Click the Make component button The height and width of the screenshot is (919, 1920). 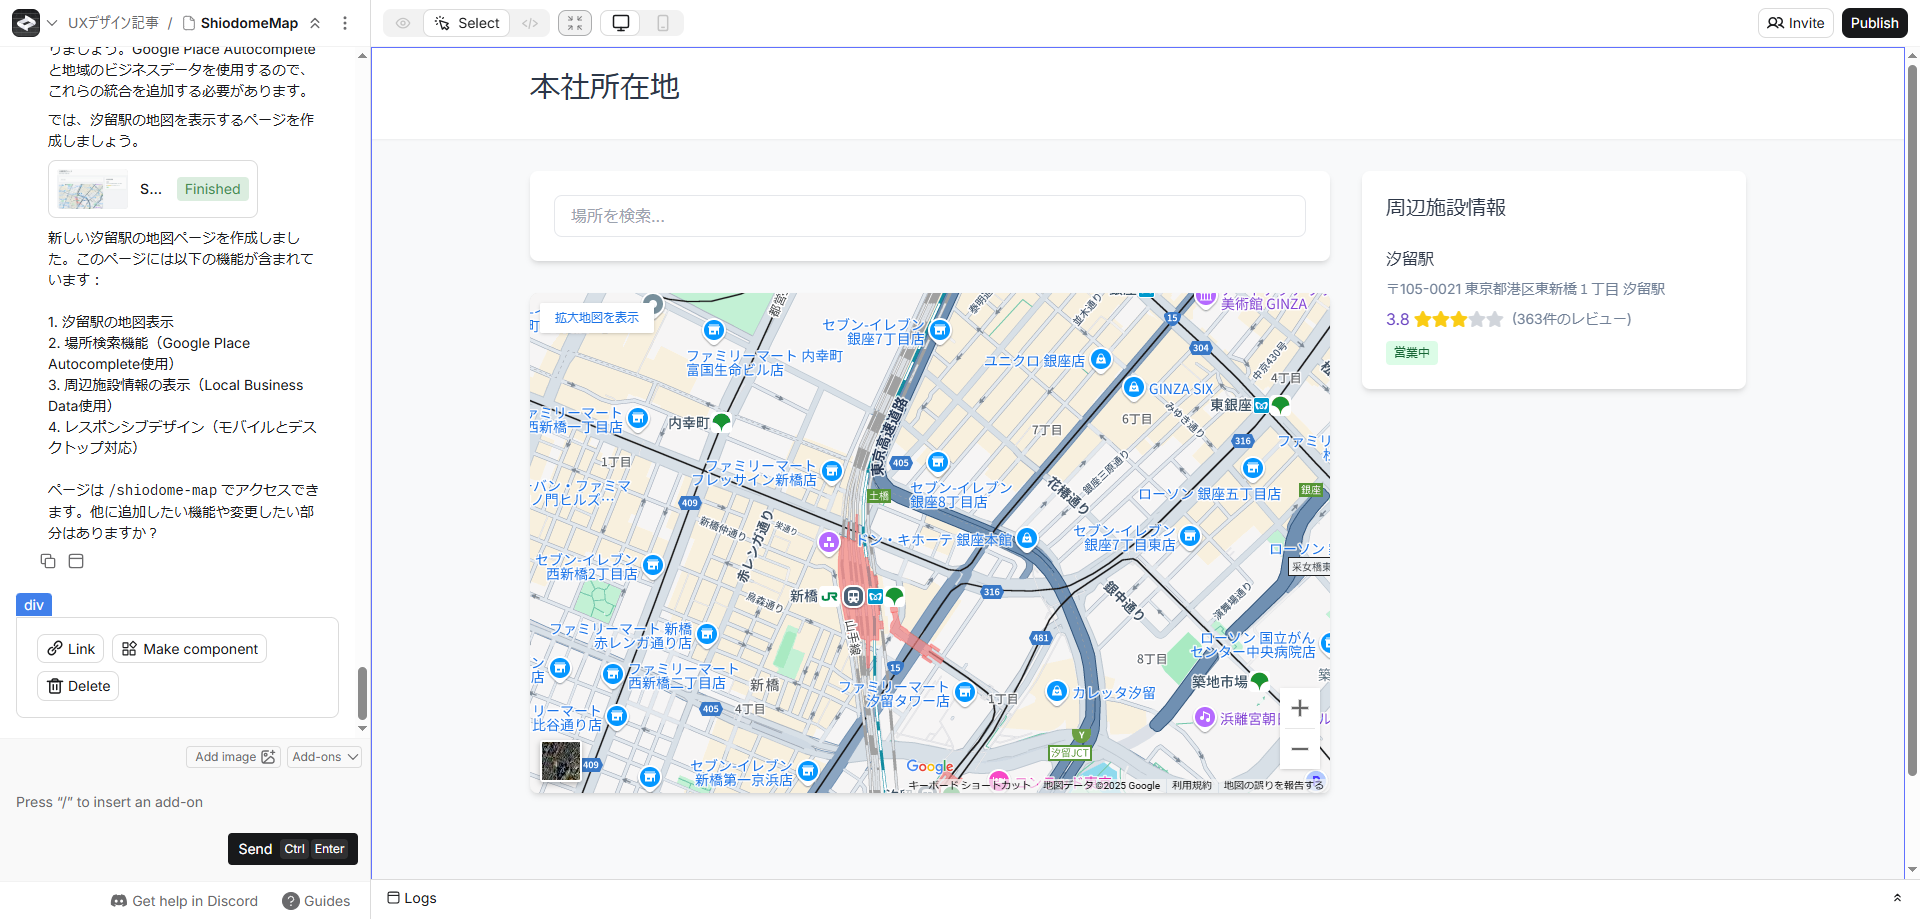point(189,649)
